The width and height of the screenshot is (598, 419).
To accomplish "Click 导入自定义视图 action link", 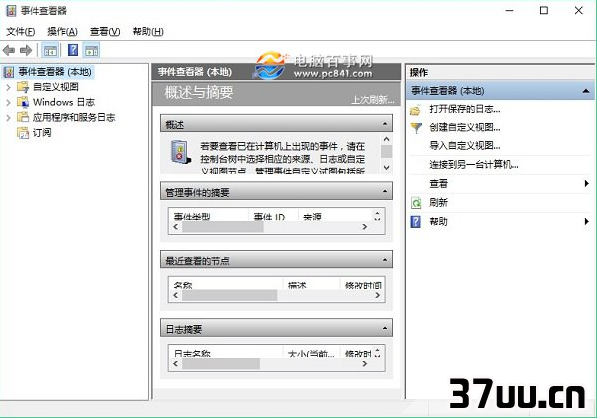I will (465, 145).
